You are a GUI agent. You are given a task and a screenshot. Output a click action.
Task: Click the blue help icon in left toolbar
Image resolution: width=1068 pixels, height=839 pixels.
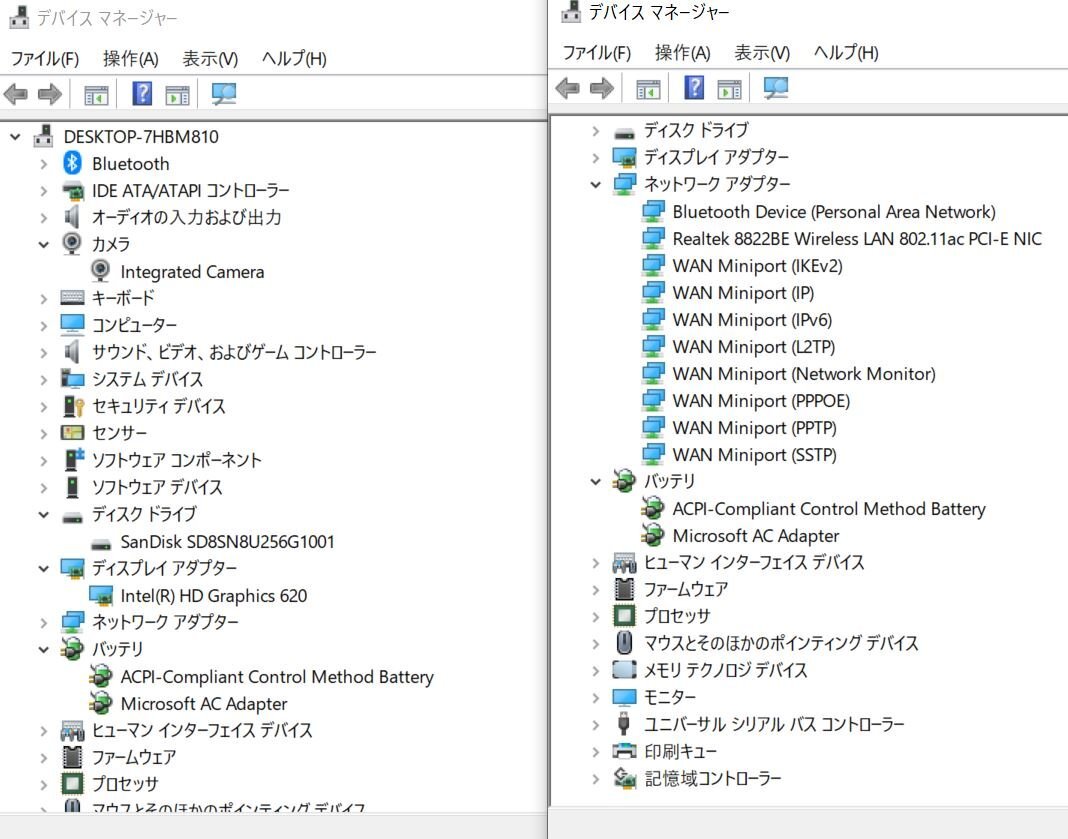[142, 94]
